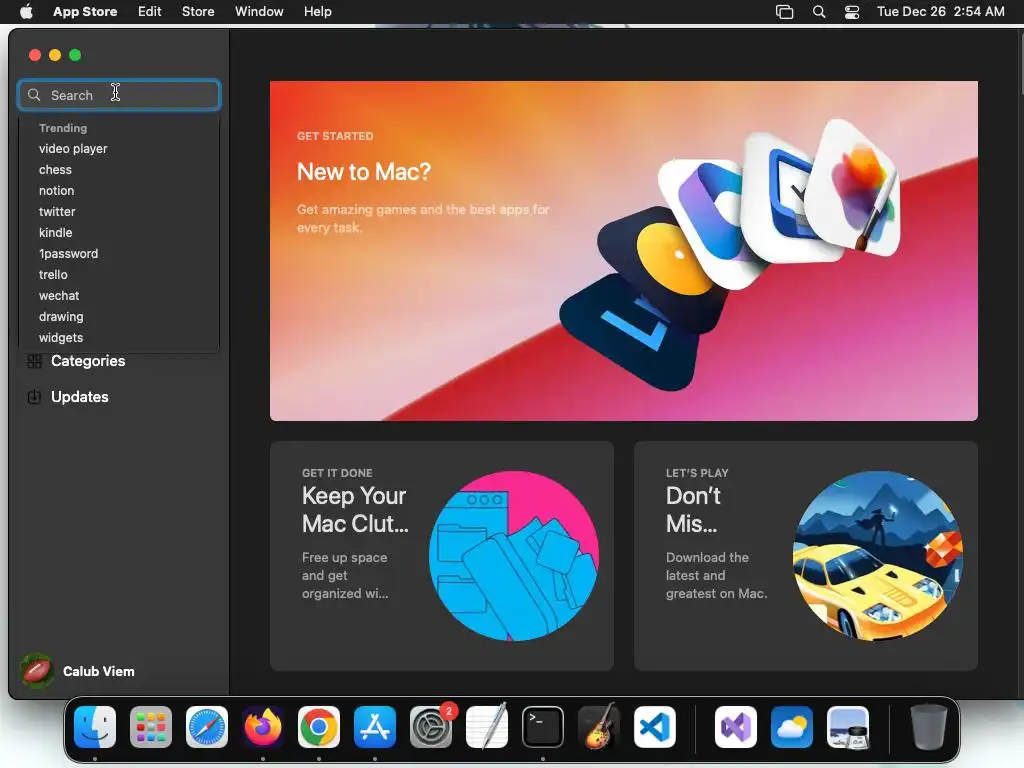The height and width of the screenshot is (768, 1024).
Task: Go to Updates in the sidebar
Action: click(80, 396)
